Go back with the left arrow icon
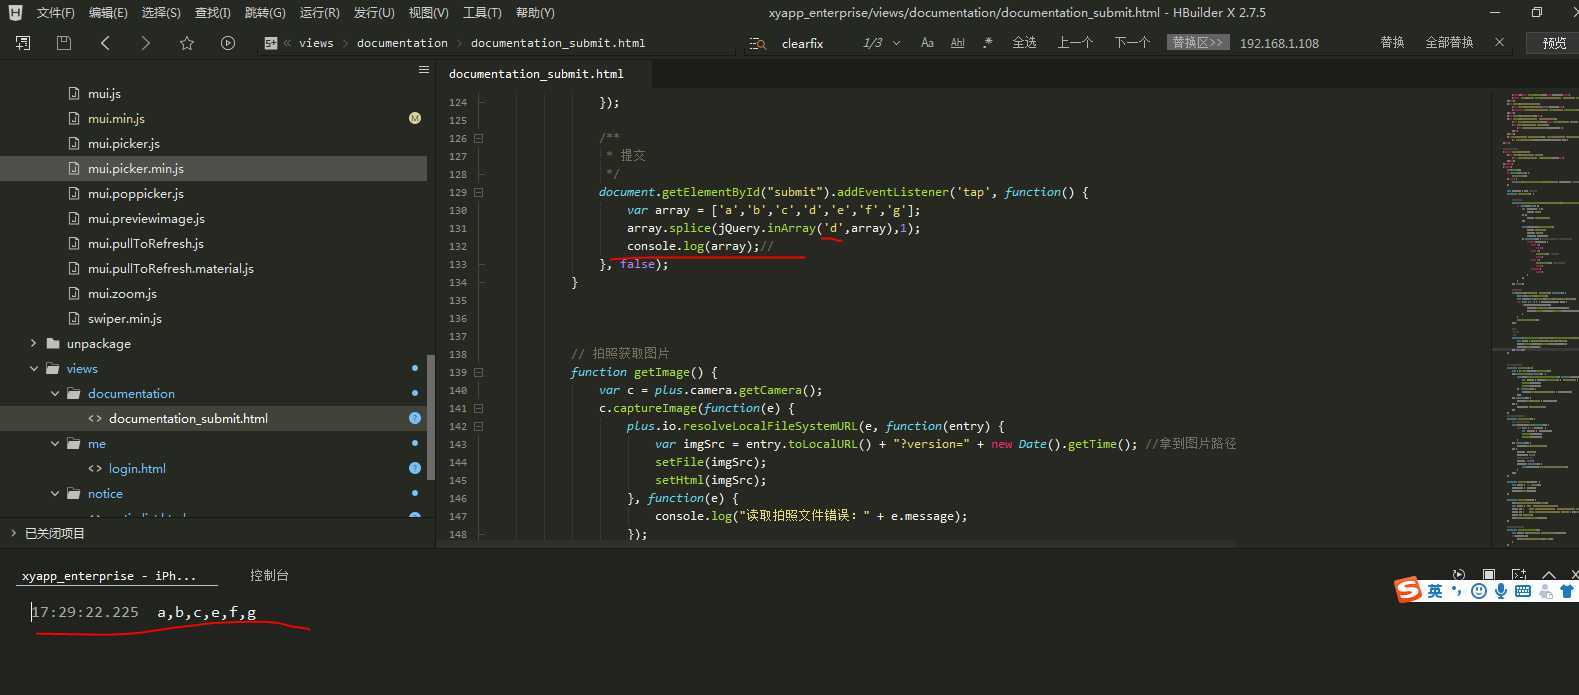 105,43
